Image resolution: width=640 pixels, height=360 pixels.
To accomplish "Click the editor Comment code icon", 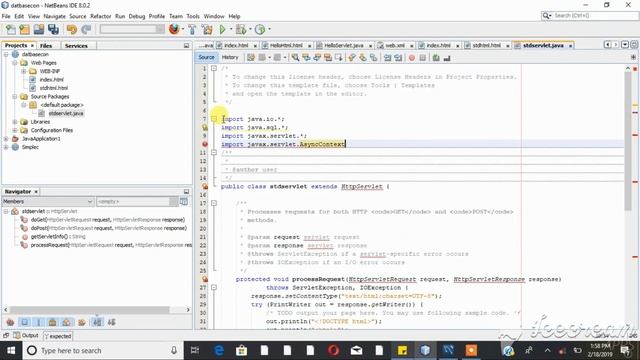I will coord(436,58).
